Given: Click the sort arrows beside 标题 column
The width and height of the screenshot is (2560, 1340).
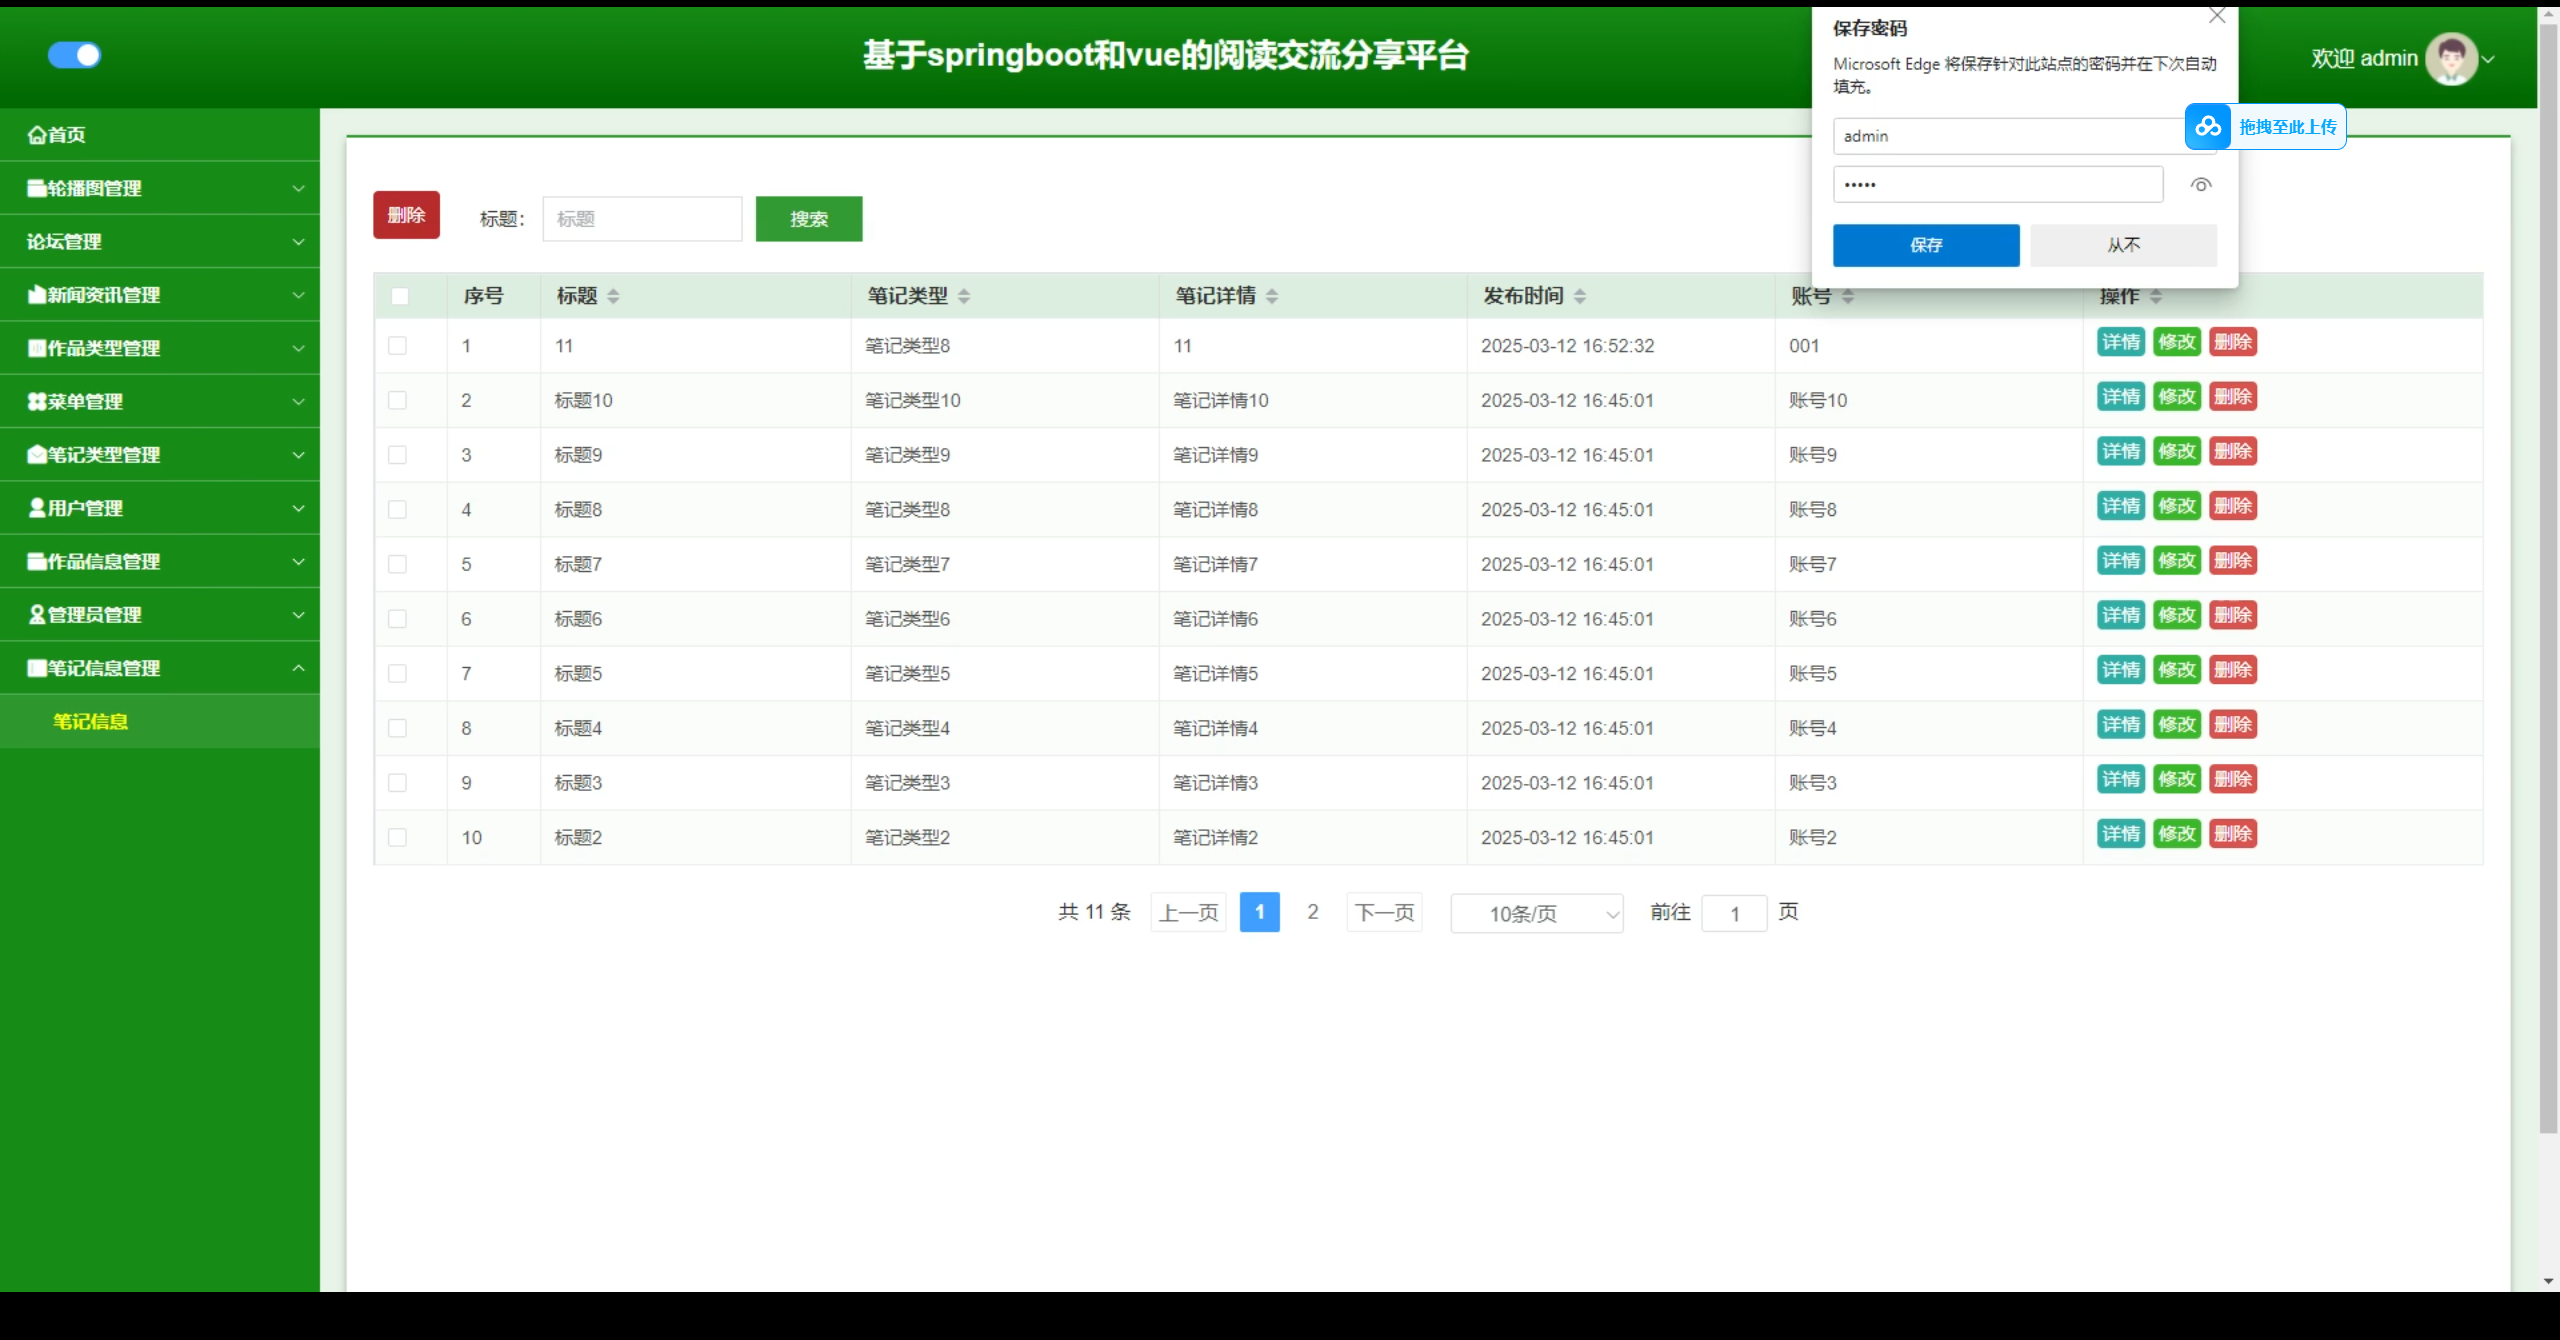Looking at the screenshot, I should click(613, 296).
